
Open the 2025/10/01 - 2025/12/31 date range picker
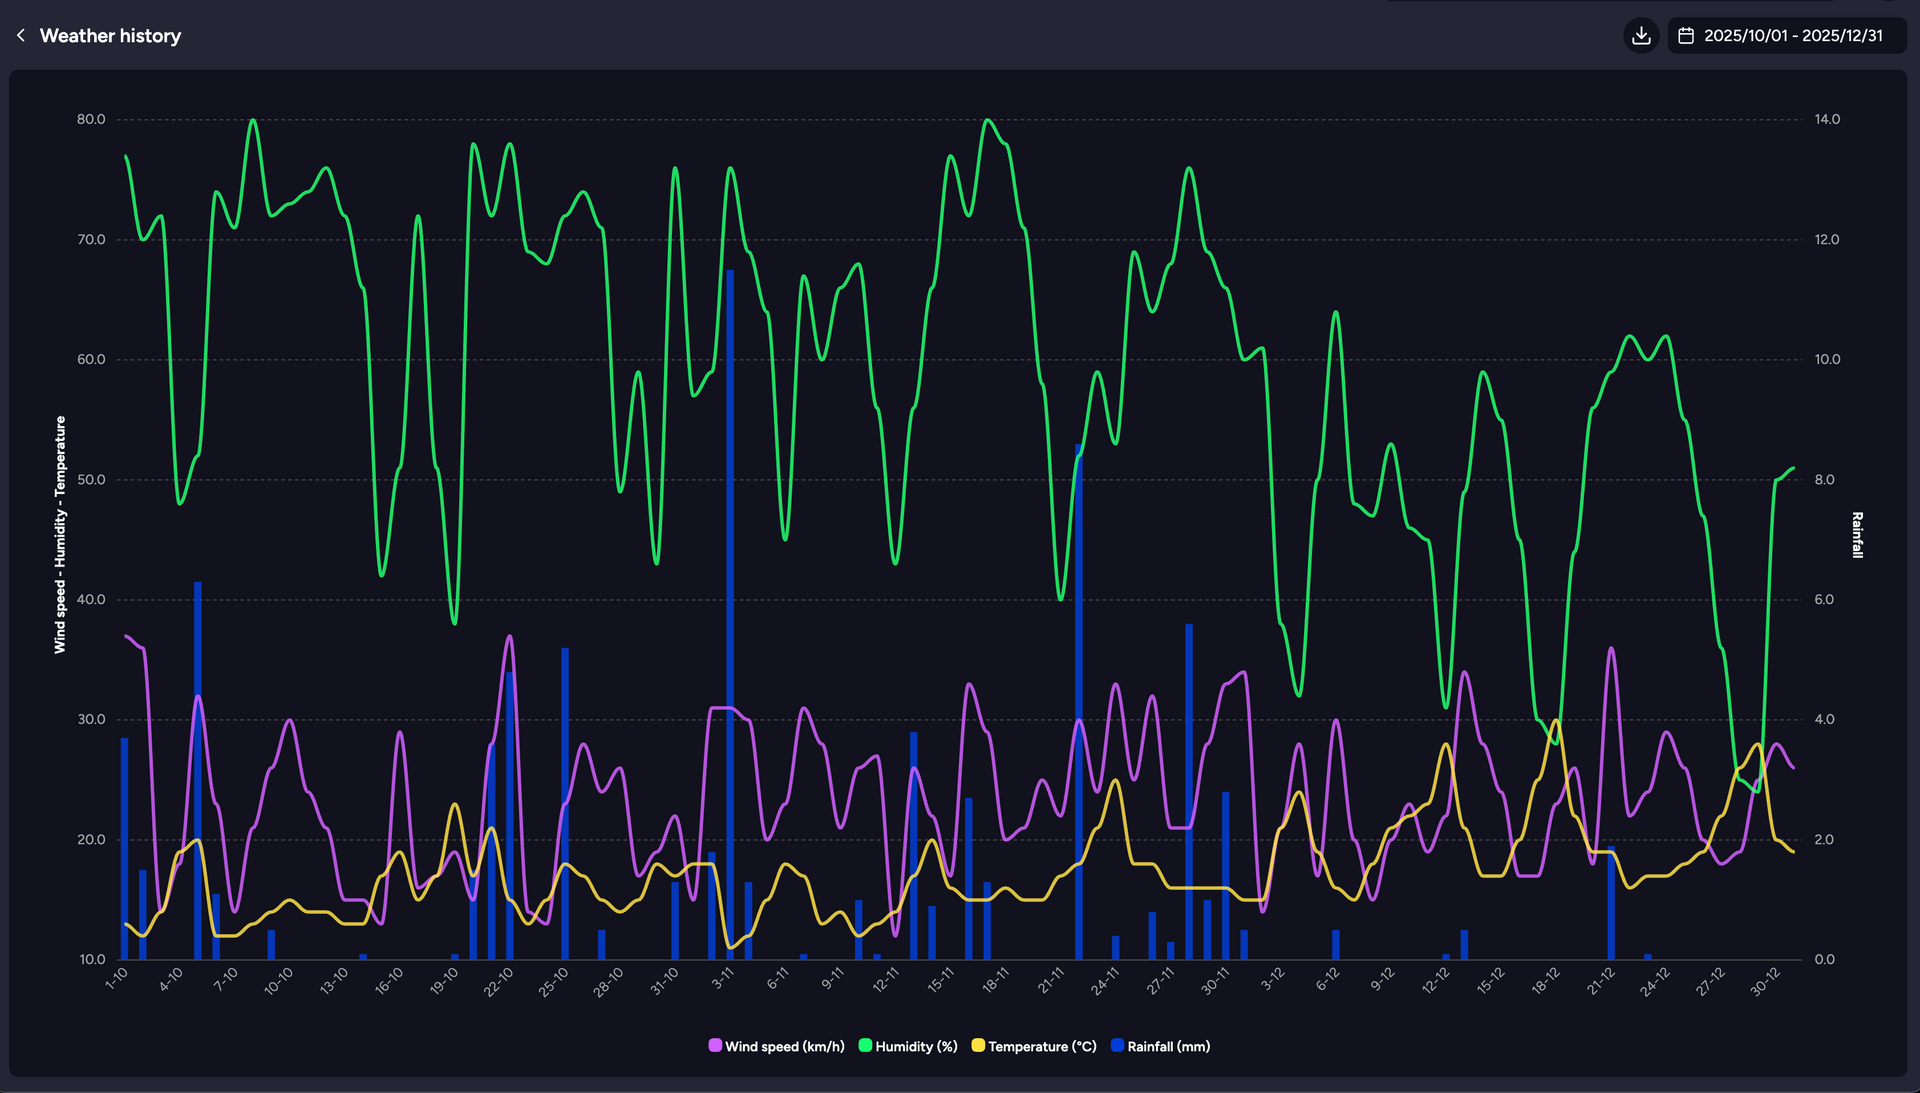pyautogui.click(x=1792, y=36)
